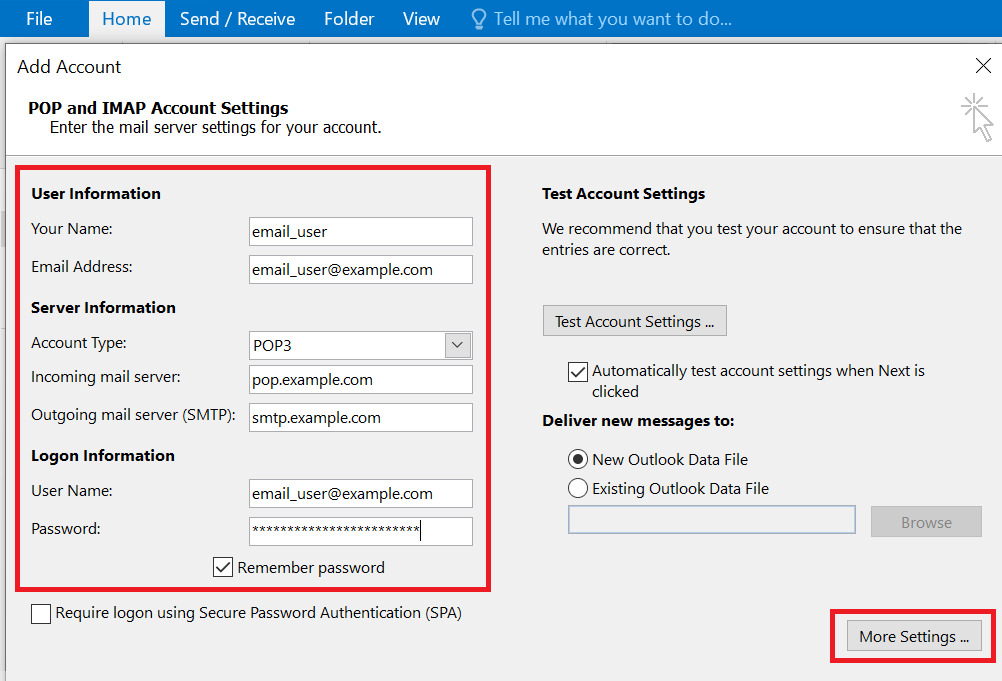This screenshot has width=1002, height=681.
Task: Click the Incoming mail server field
Action: [360, 379]
